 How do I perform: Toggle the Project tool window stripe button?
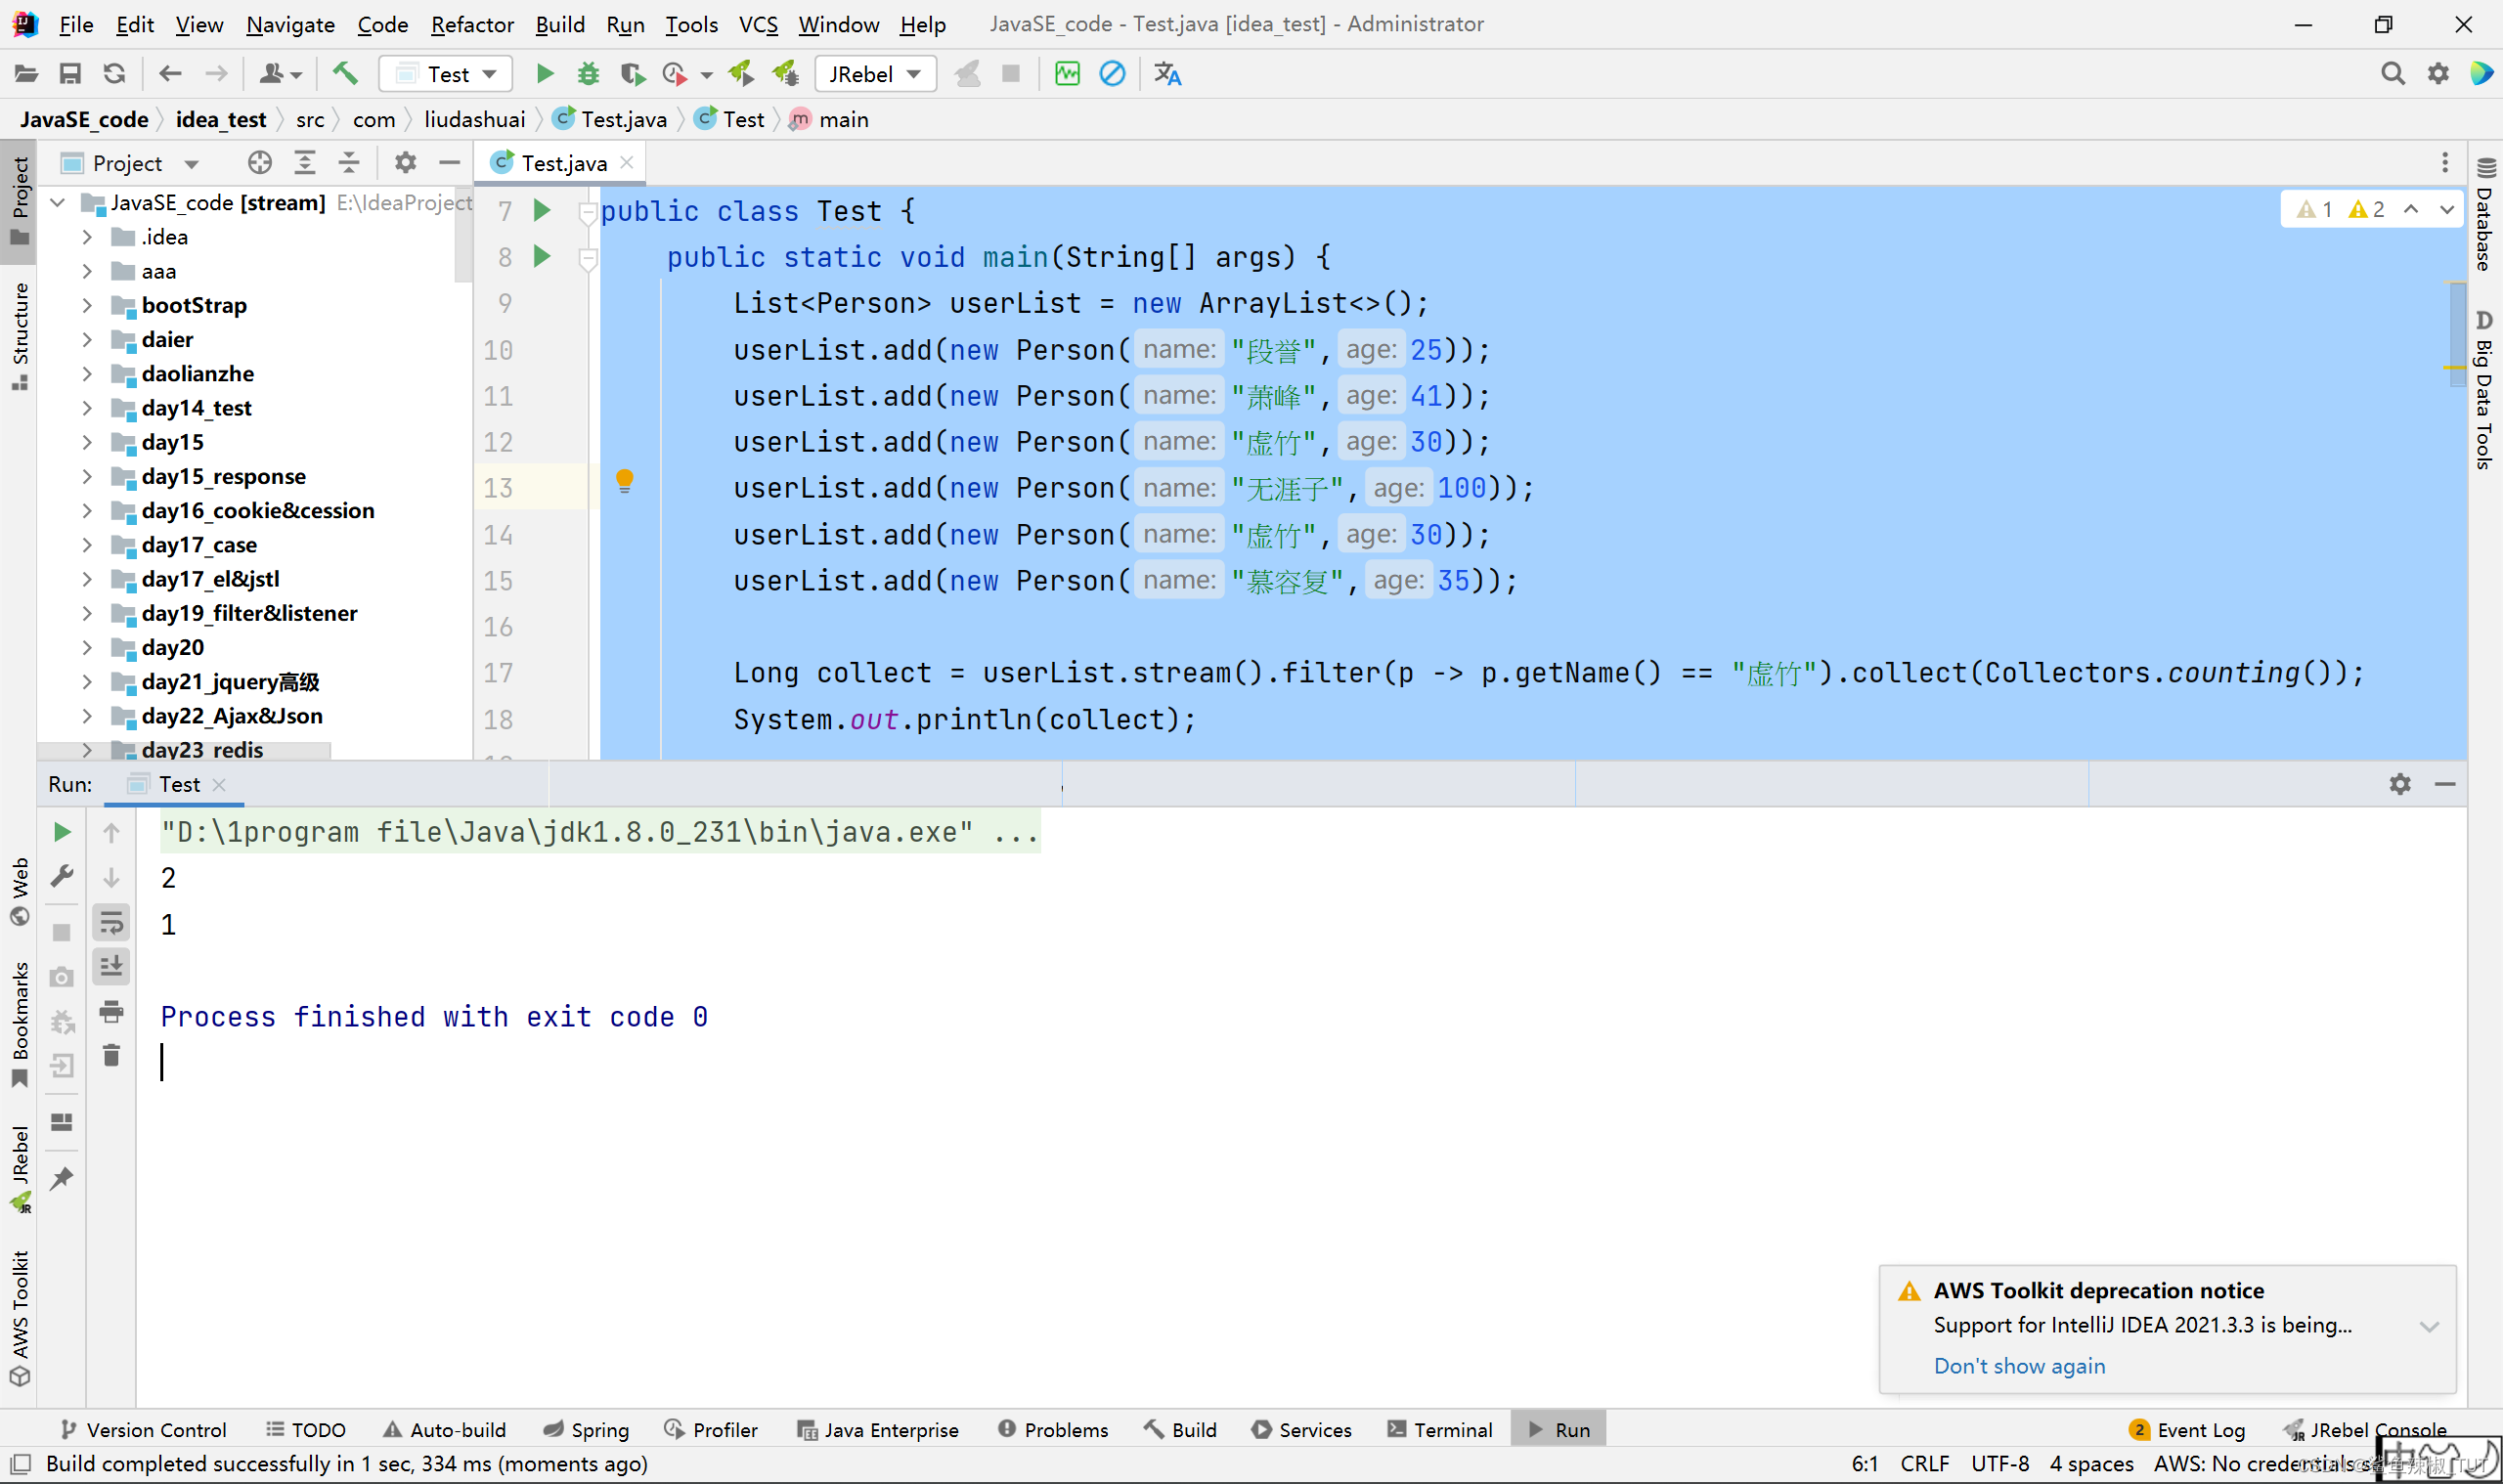click(x=19, y=200)
